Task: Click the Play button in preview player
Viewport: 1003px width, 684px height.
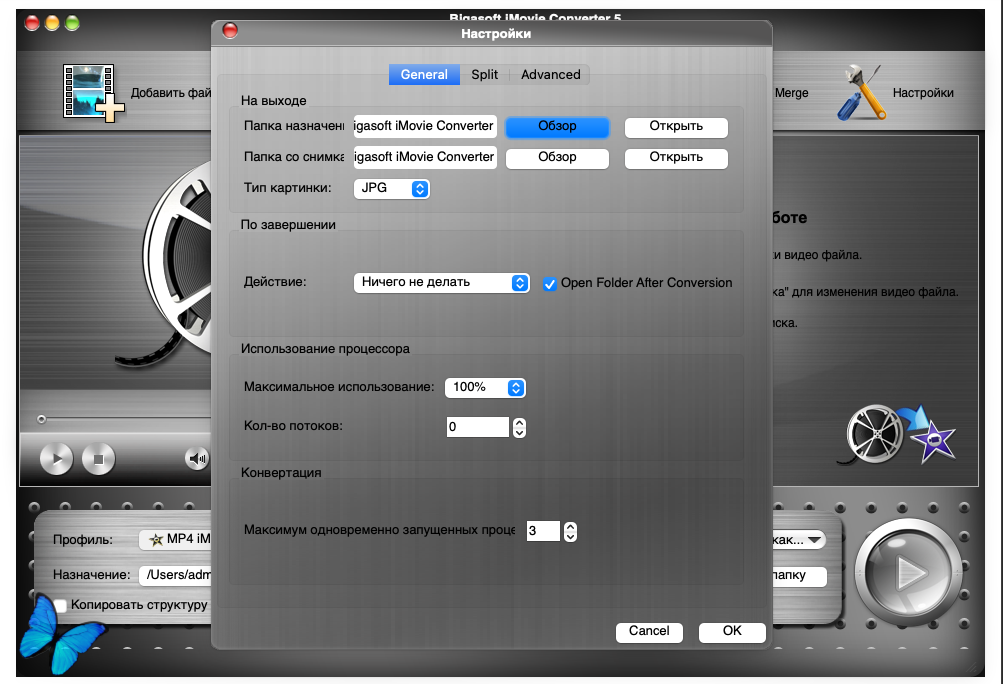Action: [x=56, y=458]
